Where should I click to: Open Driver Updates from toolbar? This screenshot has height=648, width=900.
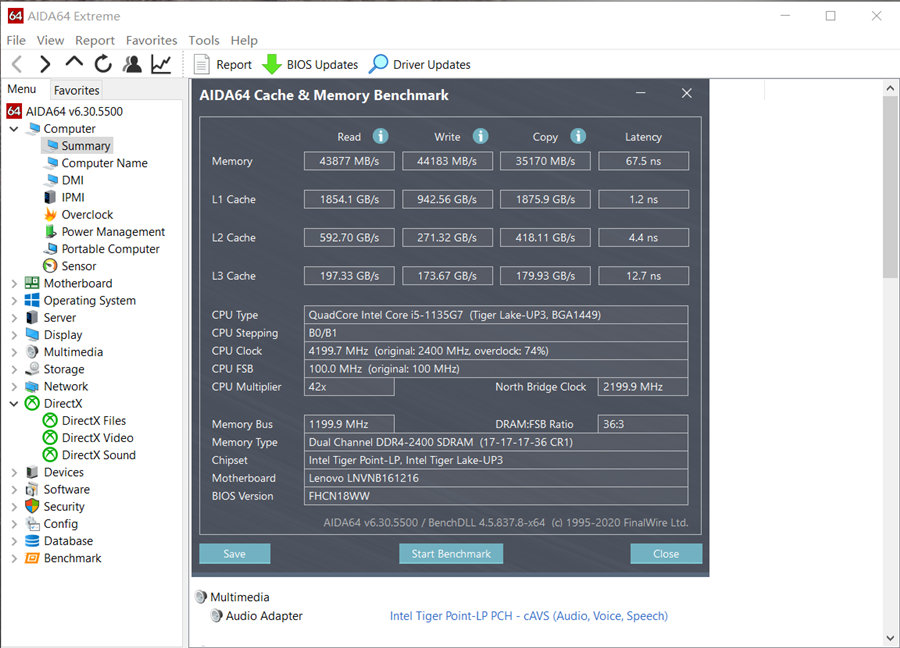coord(420,64)
